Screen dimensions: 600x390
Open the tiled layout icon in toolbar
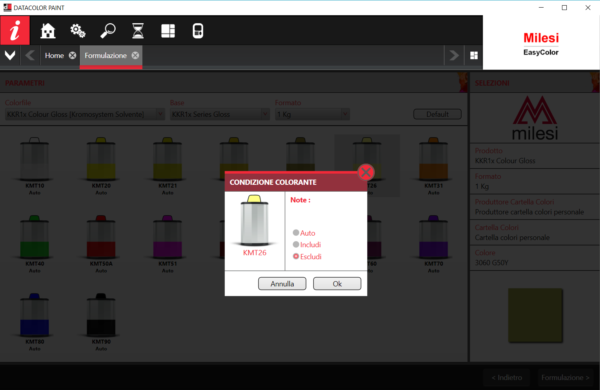tap(168, 31)
